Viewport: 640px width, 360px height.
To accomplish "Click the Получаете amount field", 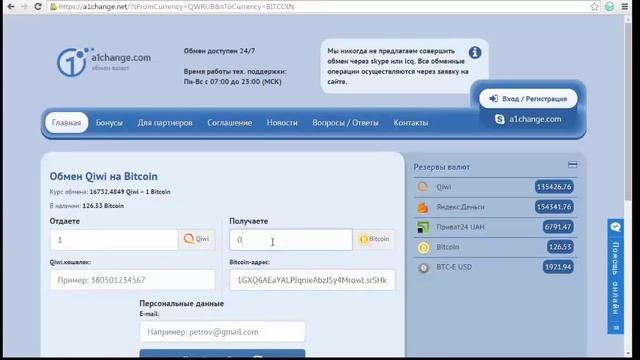I will 291,240.
